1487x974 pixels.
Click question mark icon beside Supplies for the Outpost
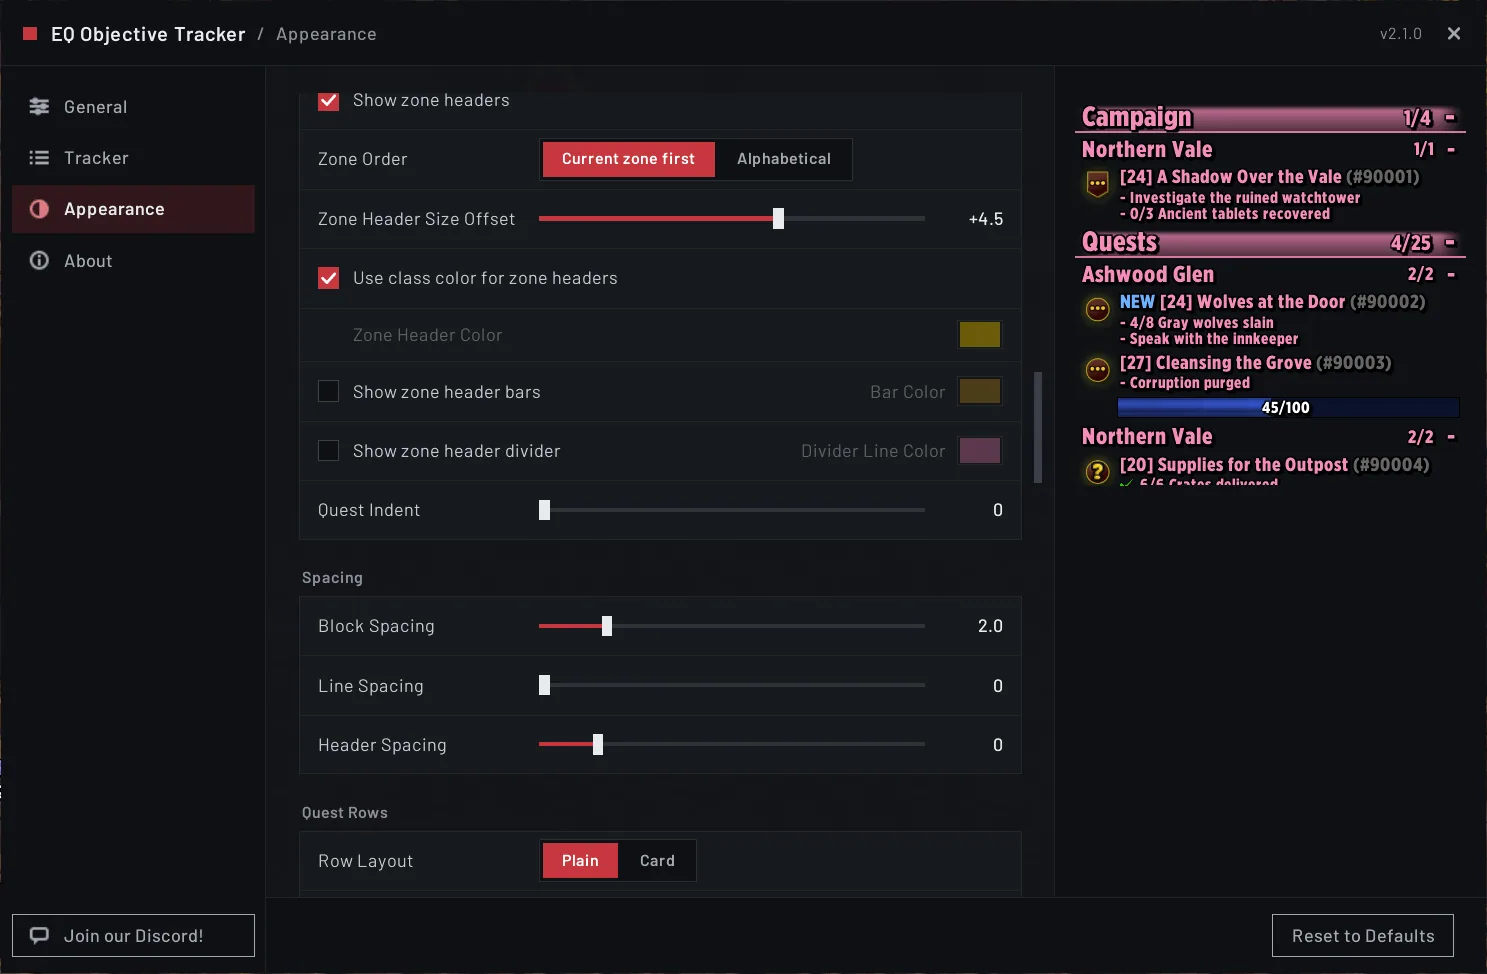coord(1097,471)
